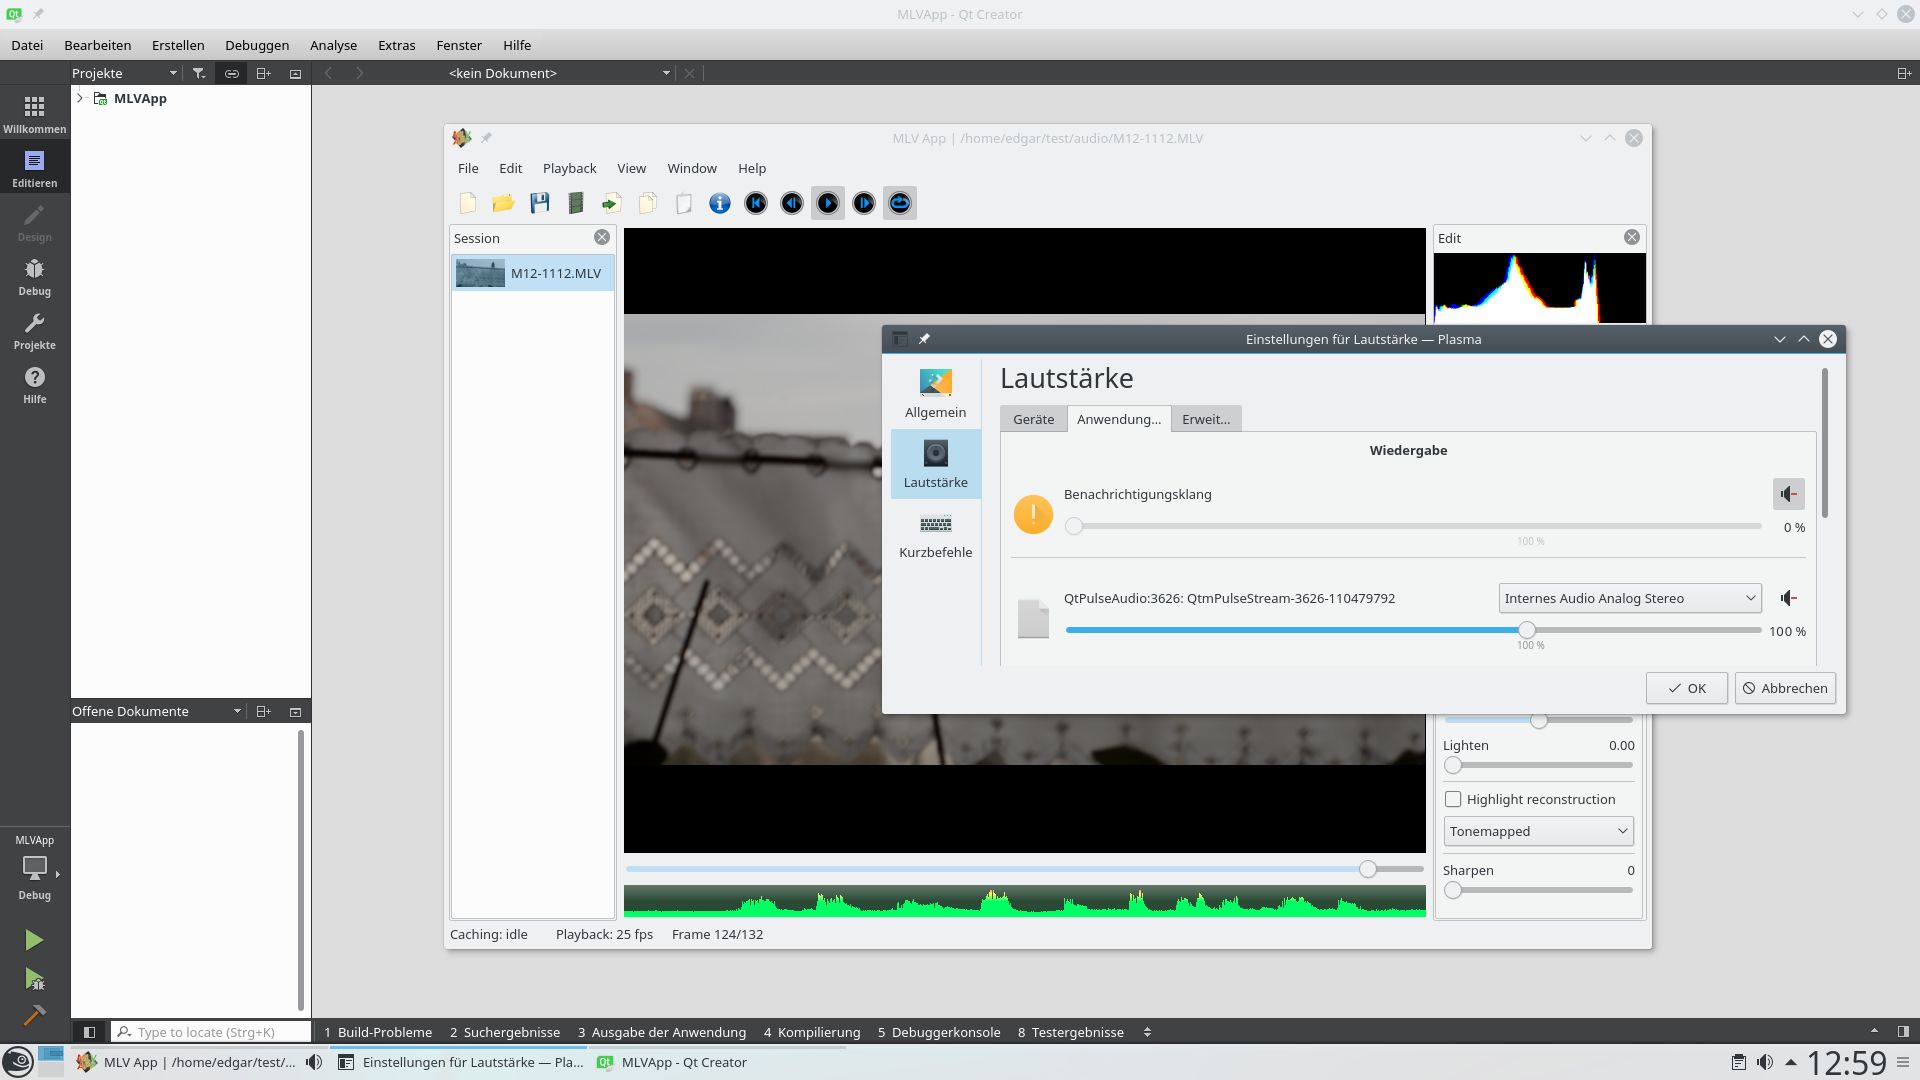The image size is (1920, 1080).
Task: Click the Abbrechen button
Action: pos(1785,688)
